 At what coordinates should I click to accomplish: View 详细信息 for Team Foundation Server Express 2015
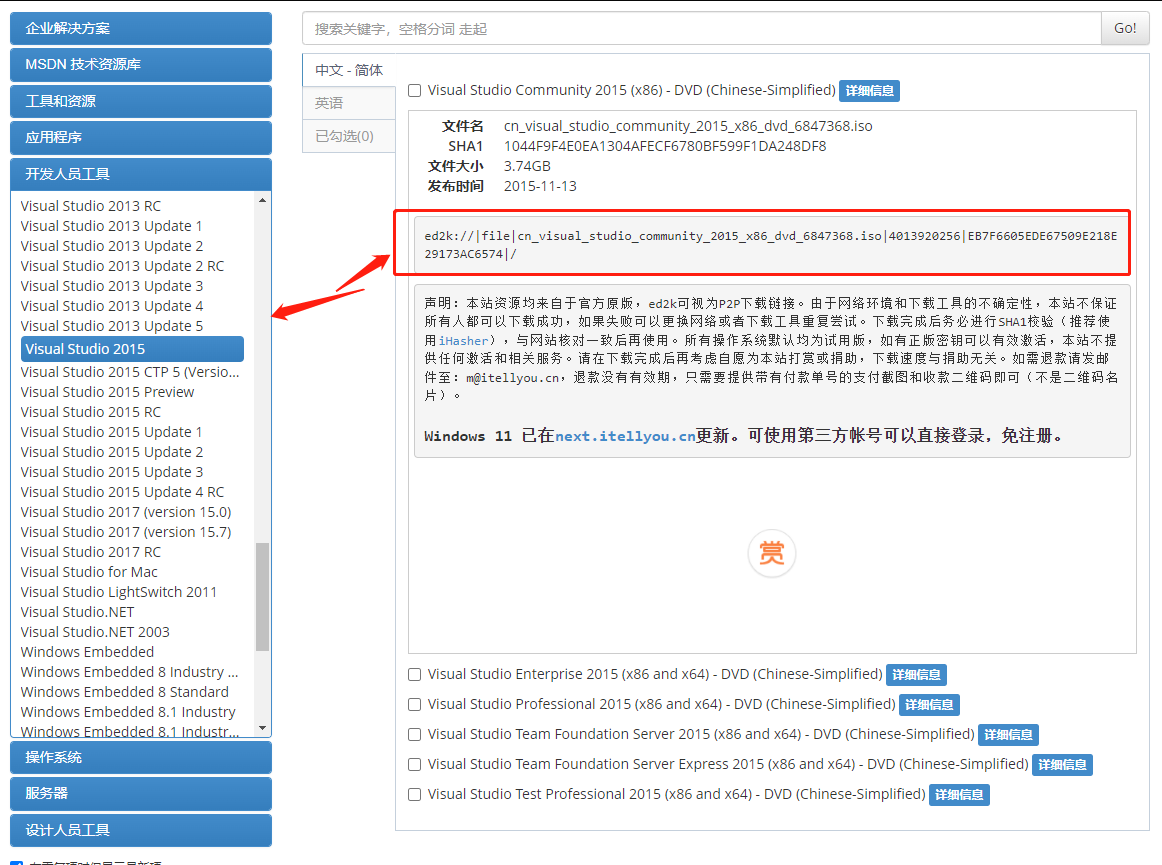tap(1062, 764)
